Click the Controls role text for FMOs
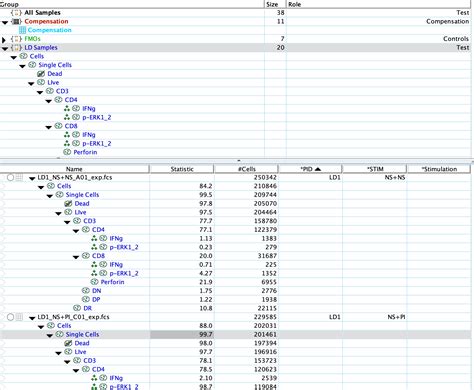Image resolution: width=474 pixels, height=390 pixels. [x=456, y=39]
